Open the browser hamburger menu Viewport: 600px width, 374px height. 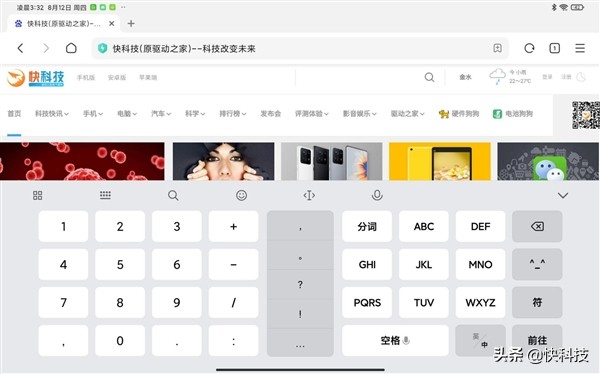(x=580, y=48)
